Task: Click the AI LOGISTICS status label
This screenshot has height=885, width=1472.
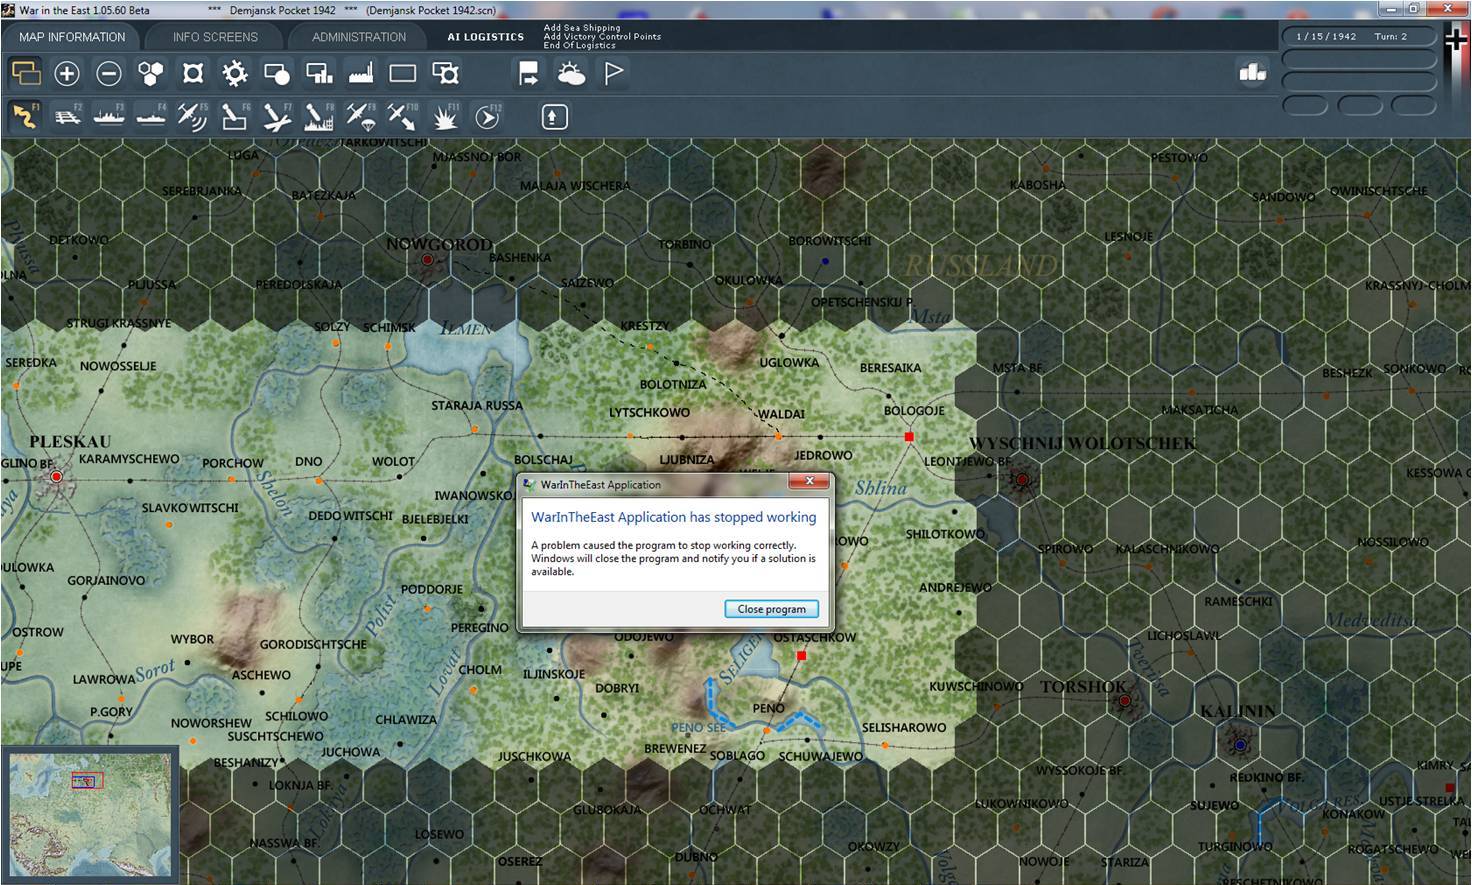Action: 486,37
